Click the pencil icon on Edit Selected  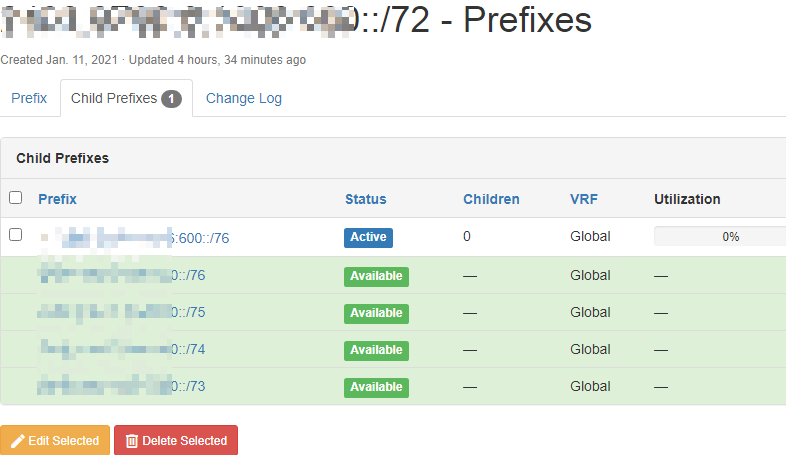click(x=18, y=441)
